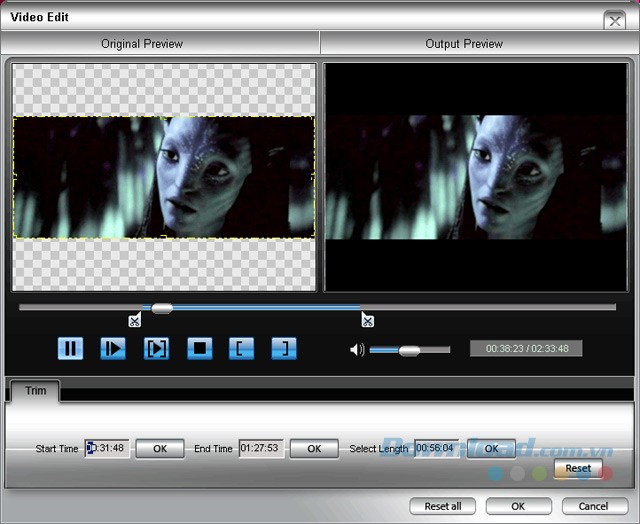The image size is (640, 524).
Task: Focus the End Time input field
Action: click(x=260, y=448)
